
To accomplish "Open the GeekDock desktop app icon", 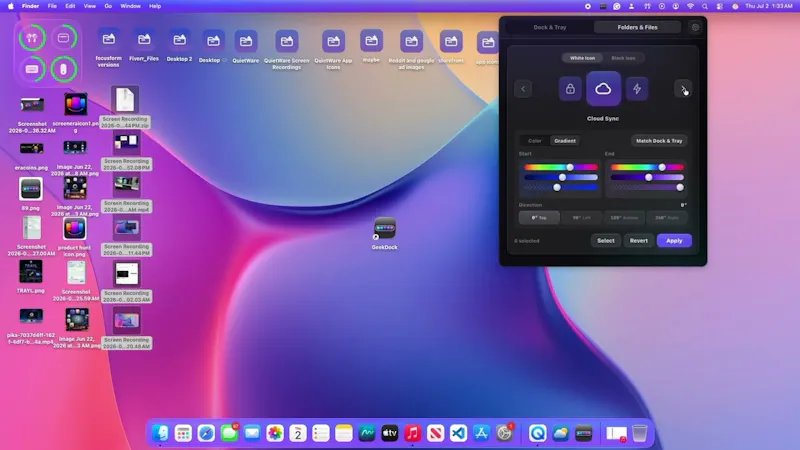I will (x=385, y=228).
